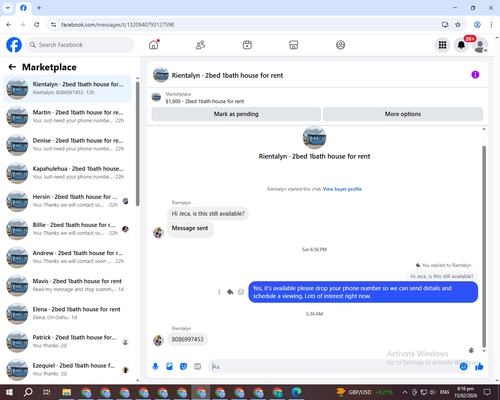This screenshot has height=400, width=500.
Task: Open more options dots beside sent message
Action: (x=219, y=292)
